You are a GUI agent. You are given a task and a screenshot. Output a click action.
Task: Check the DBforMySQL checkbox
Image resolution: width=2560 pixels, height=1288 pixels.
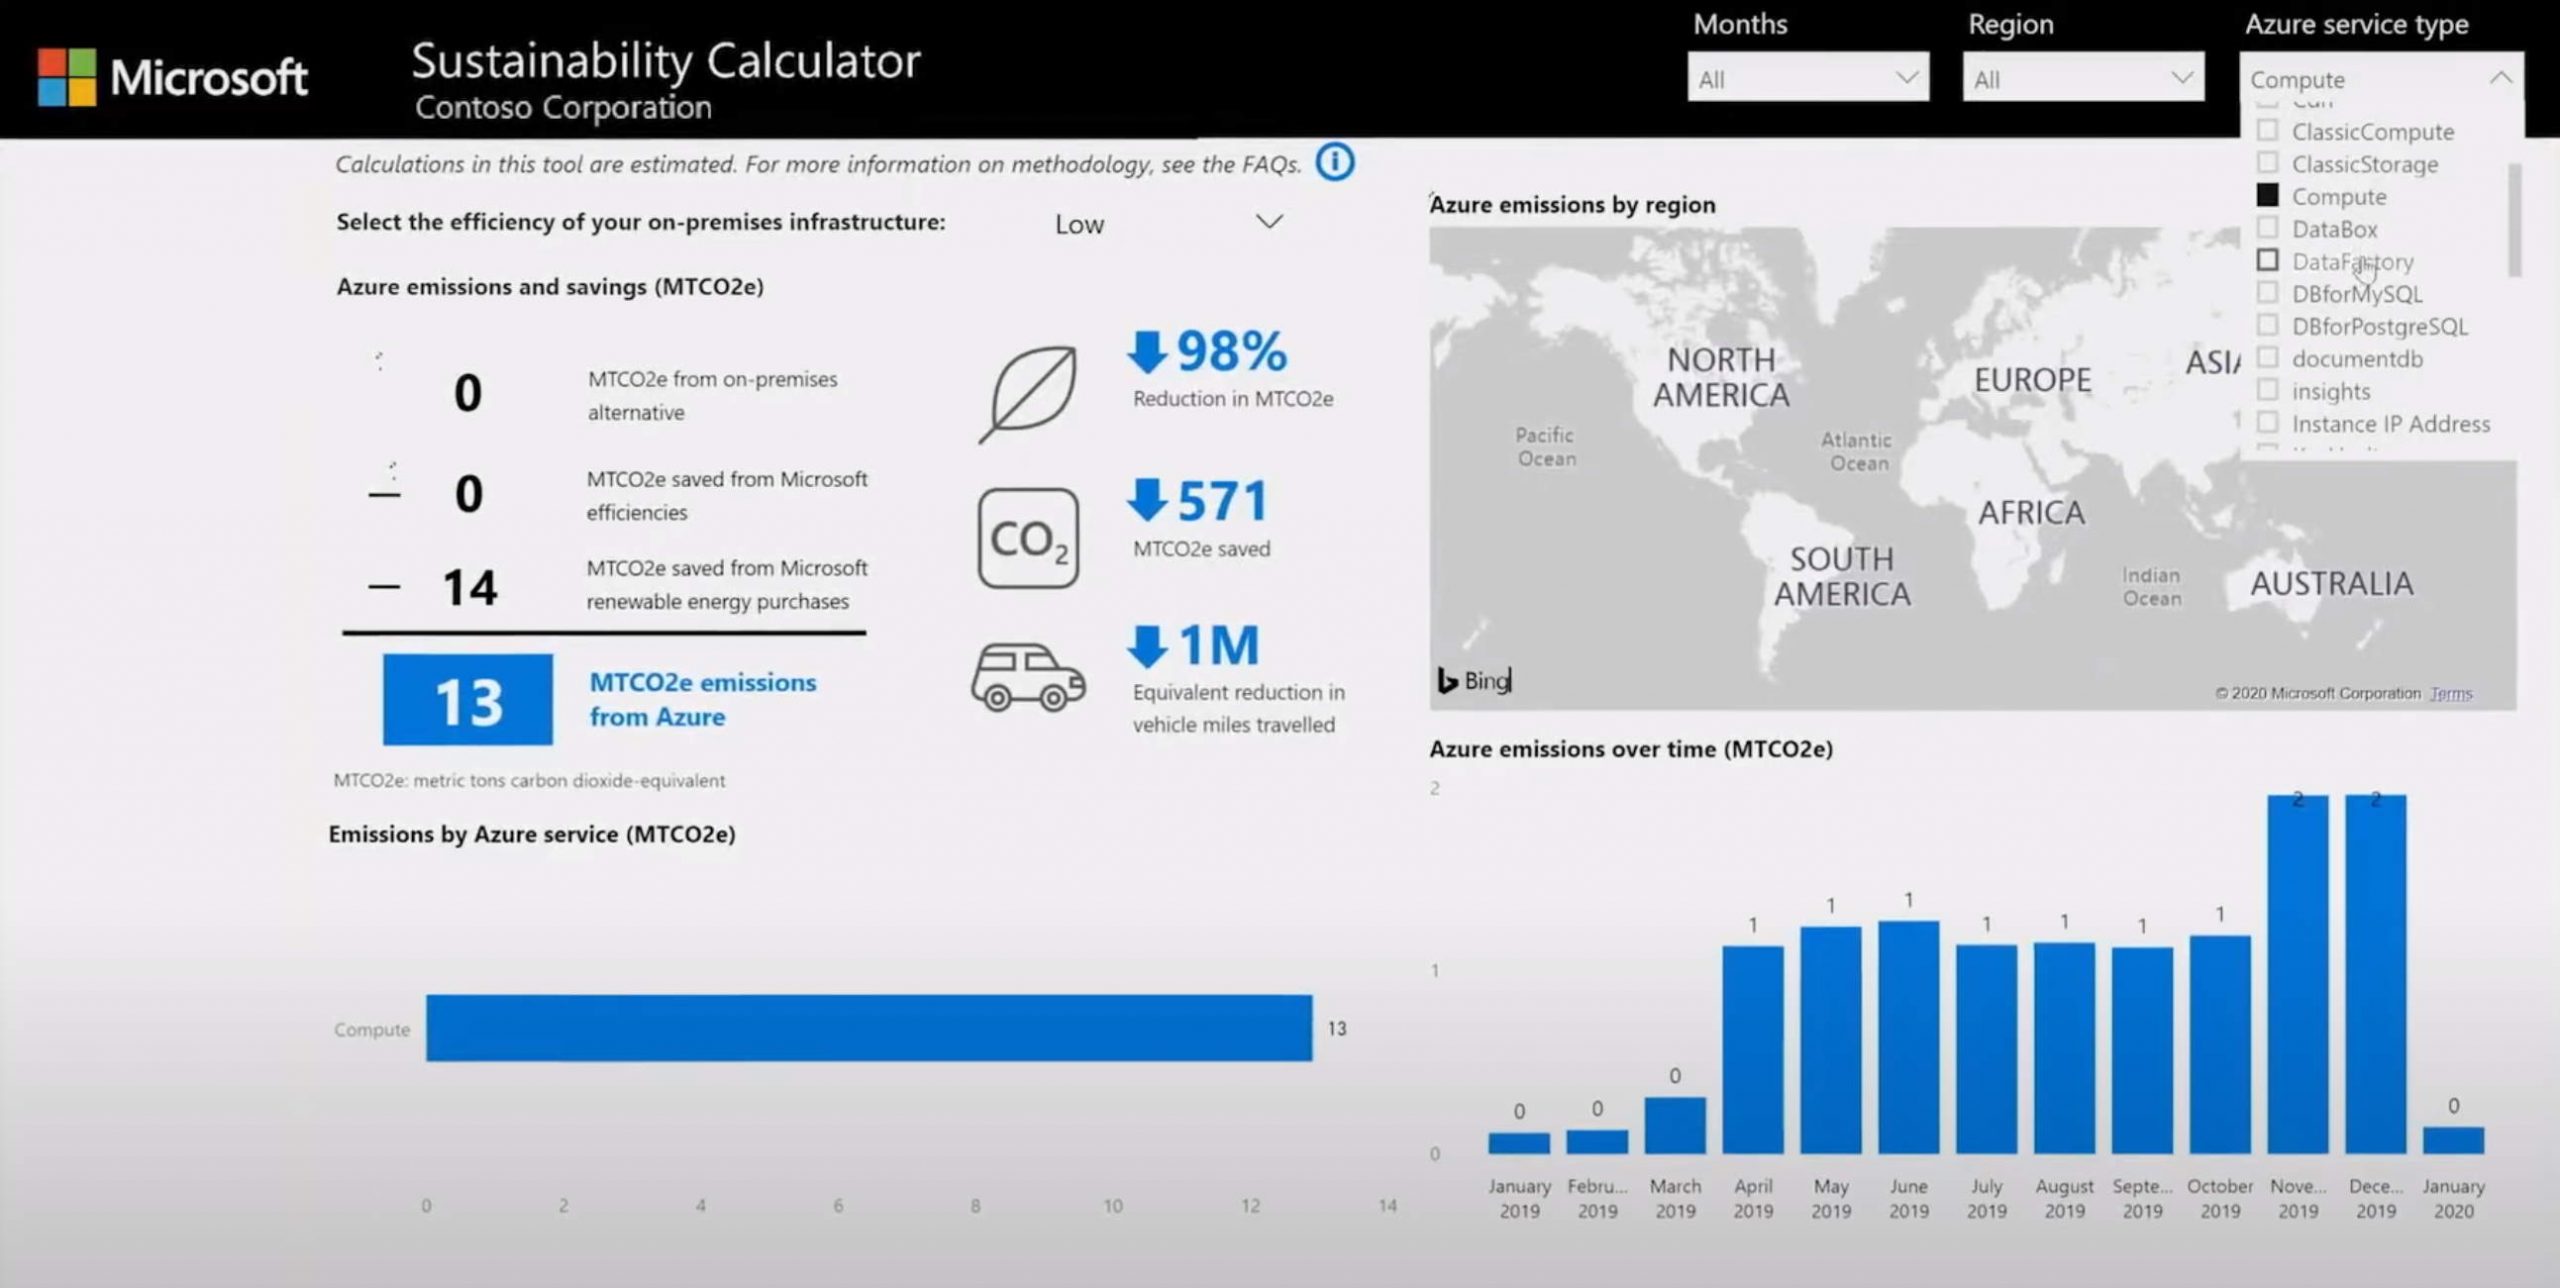click(2267, 293)
